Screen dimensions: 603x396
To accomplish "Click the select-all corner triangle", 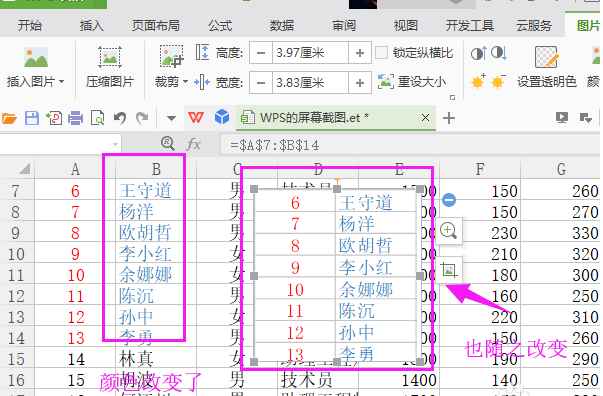I will point(24,168).
